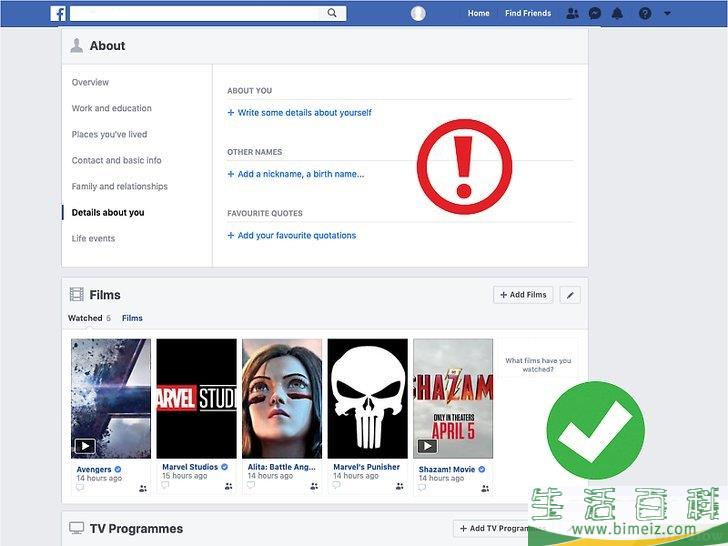728x546 pixels.
Task: Select the Overview section
Action: point(90,82)
